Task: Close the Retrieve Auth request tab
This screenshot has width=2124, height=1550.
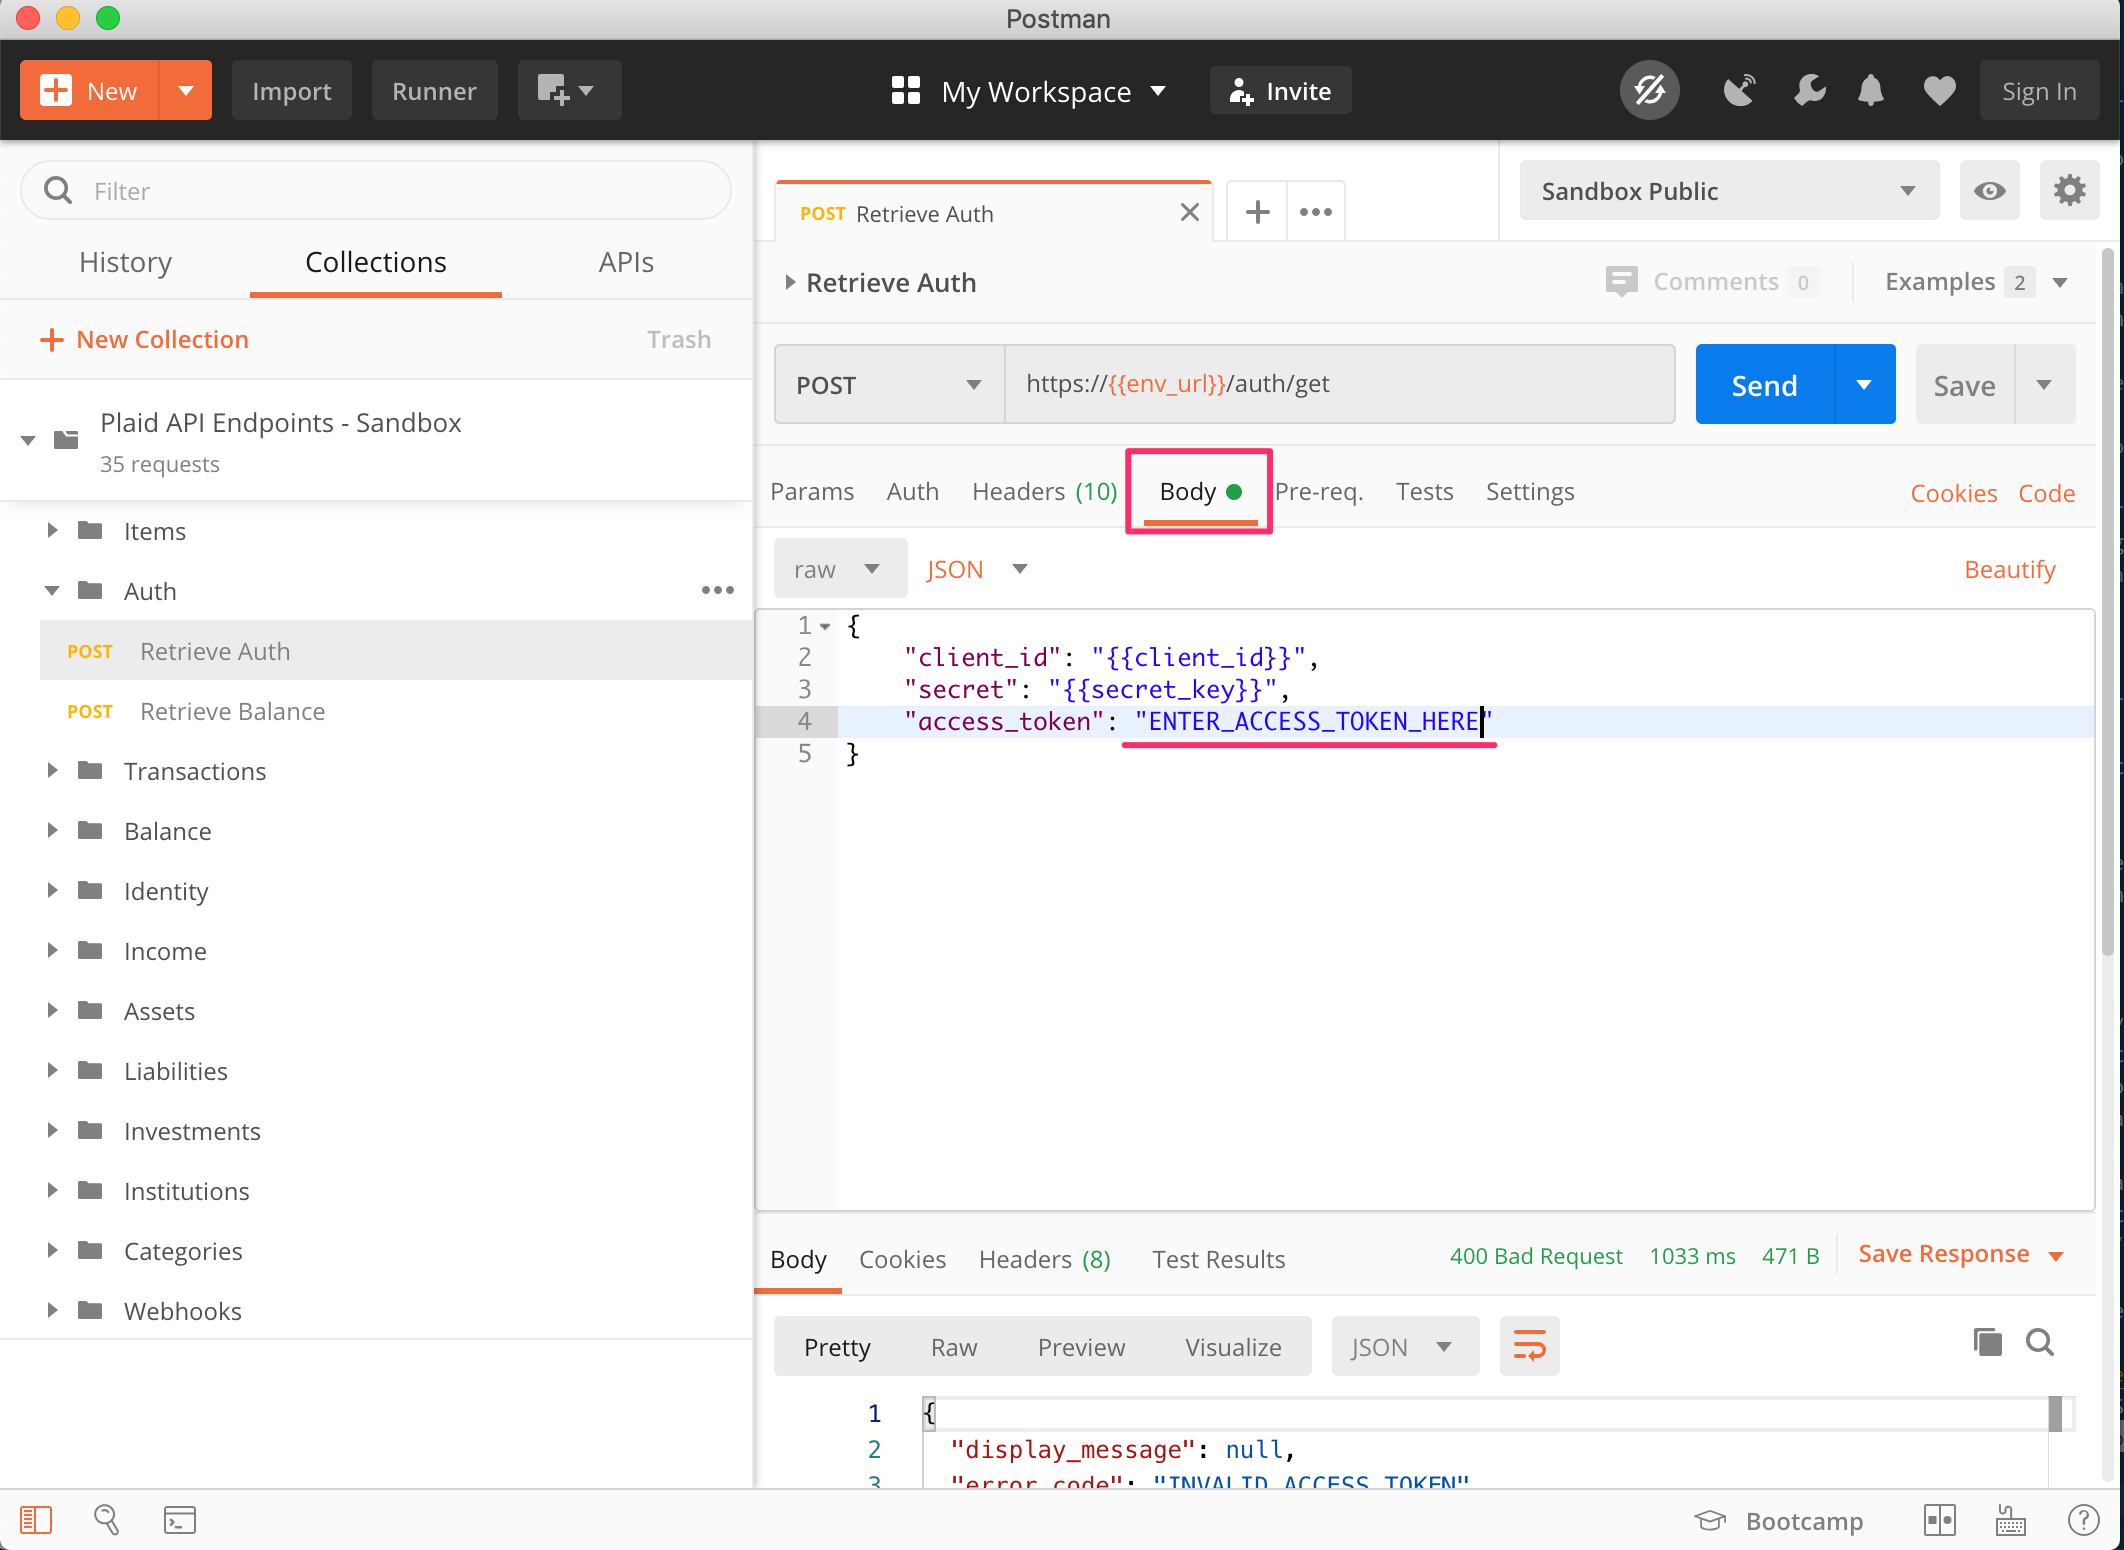Action: [1189, 212]
